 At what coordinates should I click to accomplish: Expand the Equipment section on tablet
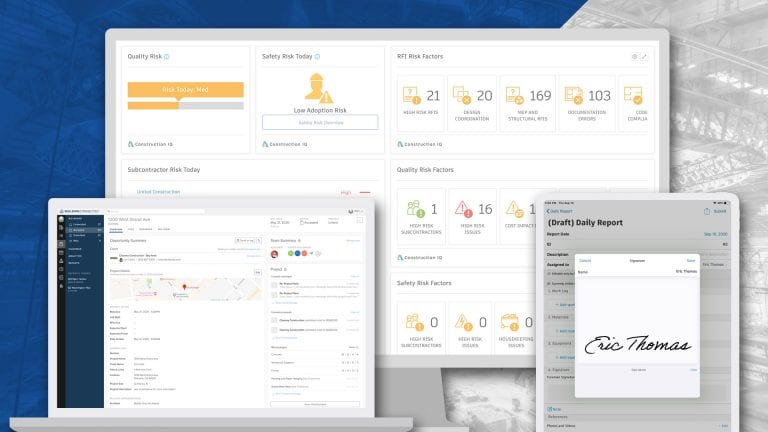(x=559, y=343)
